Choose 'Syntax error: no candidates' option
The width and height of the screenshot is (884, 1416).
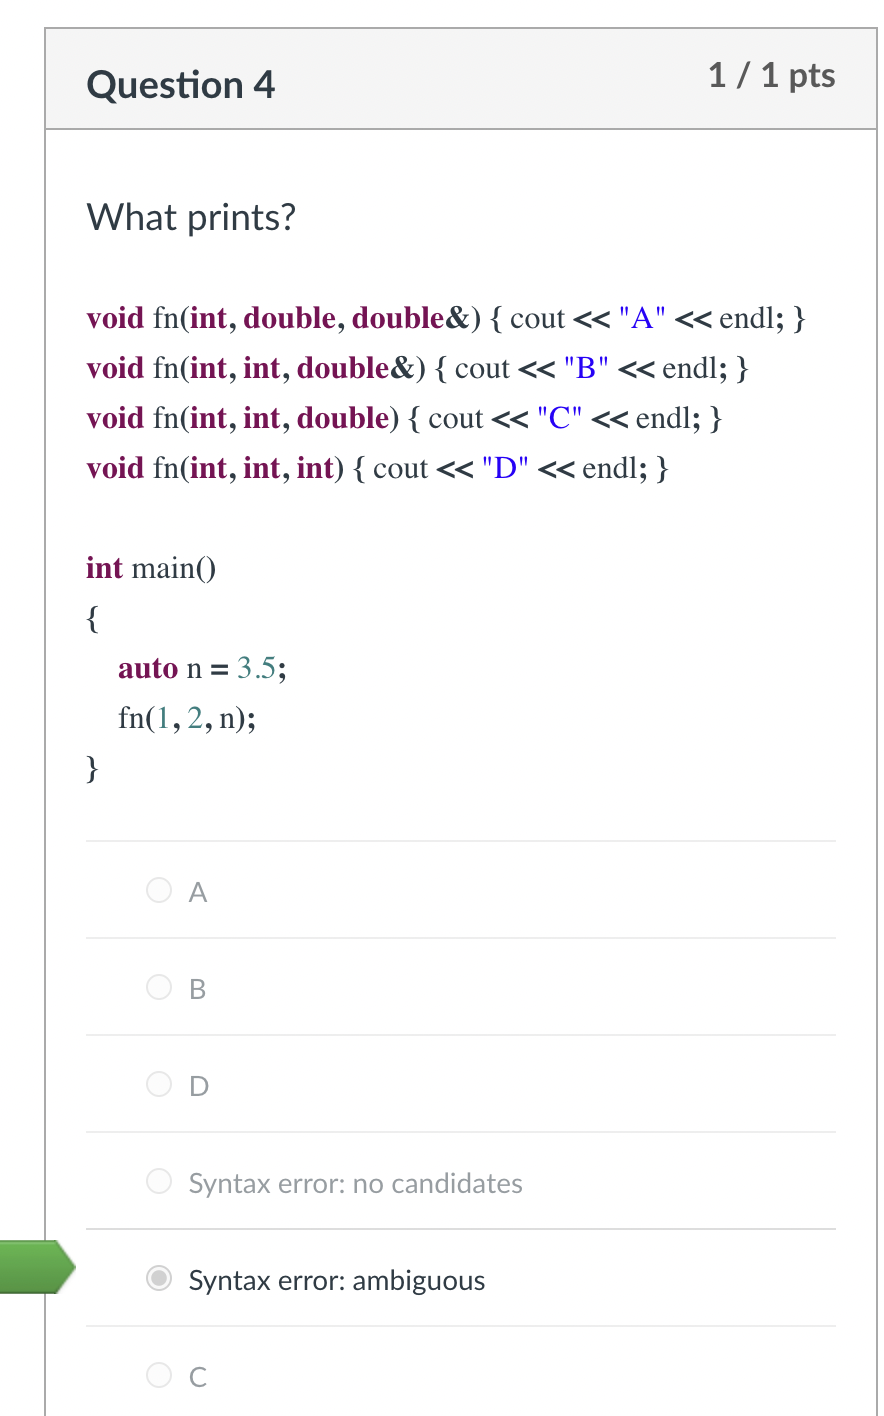coord(158,1181)
